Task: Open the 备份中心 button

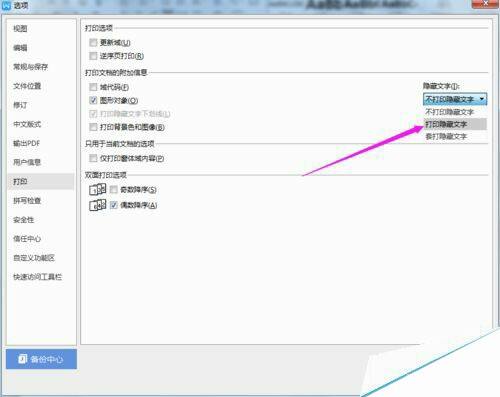Action: click(41, 359)
